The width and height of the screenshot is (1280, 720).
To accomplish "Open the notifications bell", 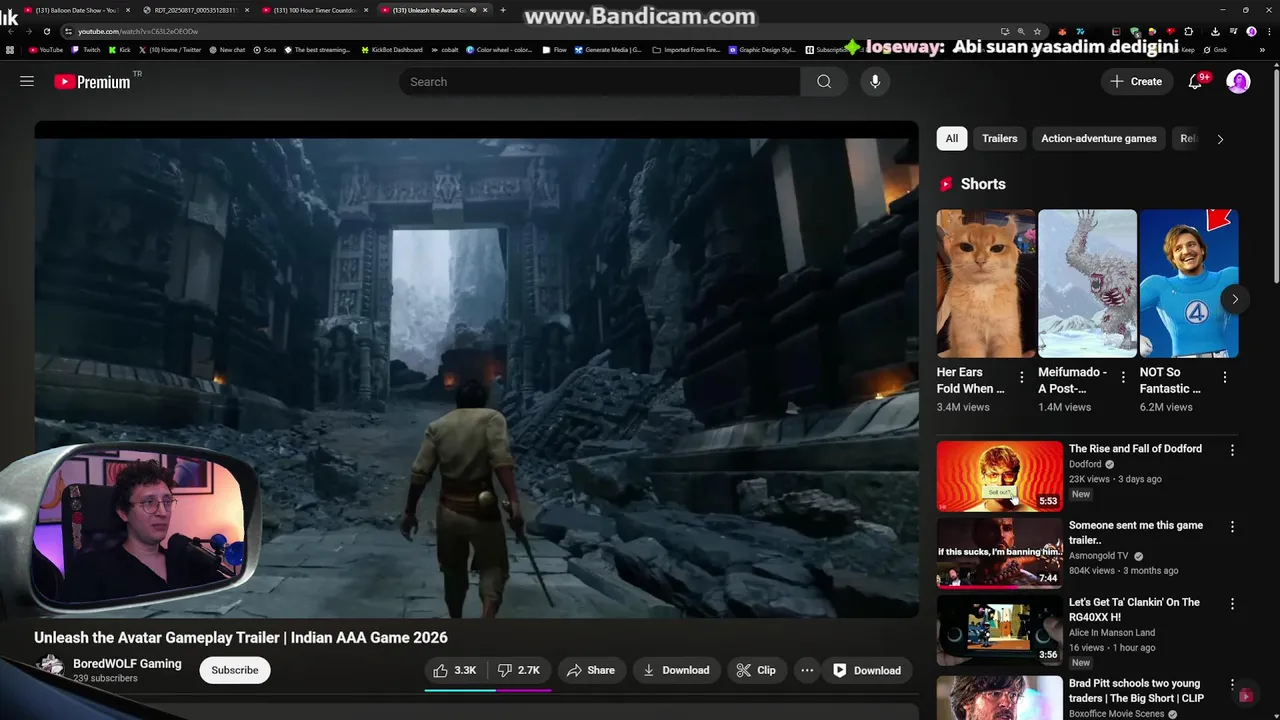I will 1195,82.
